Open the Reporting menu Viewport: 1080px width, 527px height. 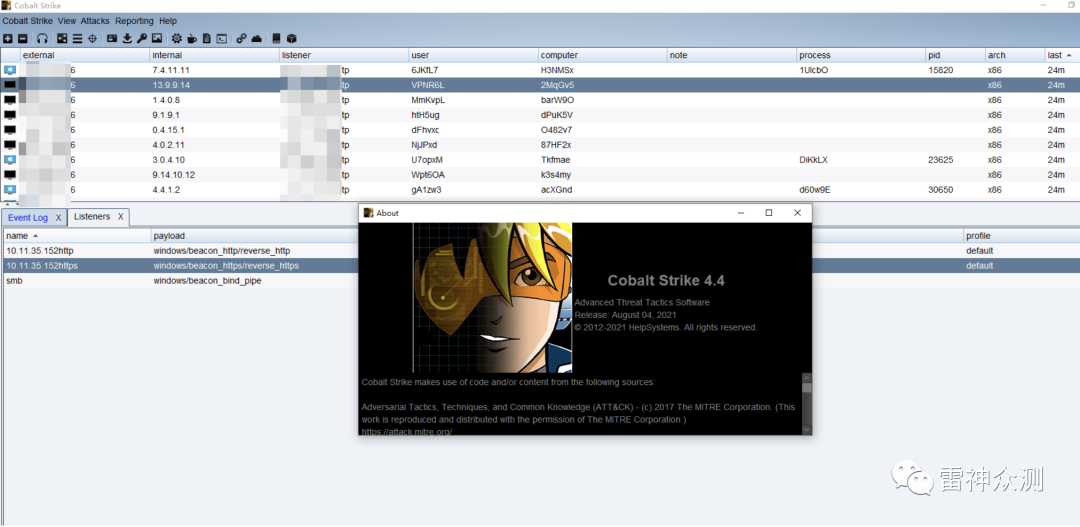[x=135, y=21]
